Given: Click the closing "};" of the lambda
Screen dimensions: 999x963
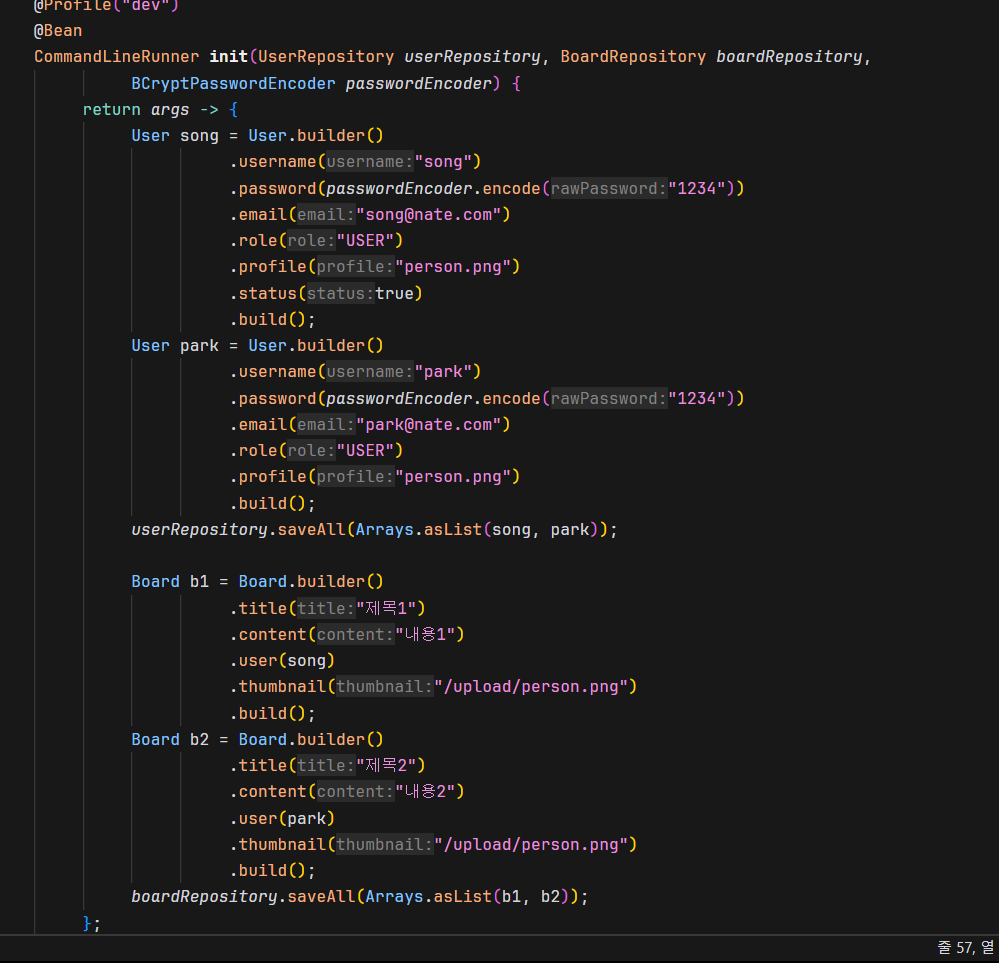Looking at the screenshot, I should pos(92,923).
